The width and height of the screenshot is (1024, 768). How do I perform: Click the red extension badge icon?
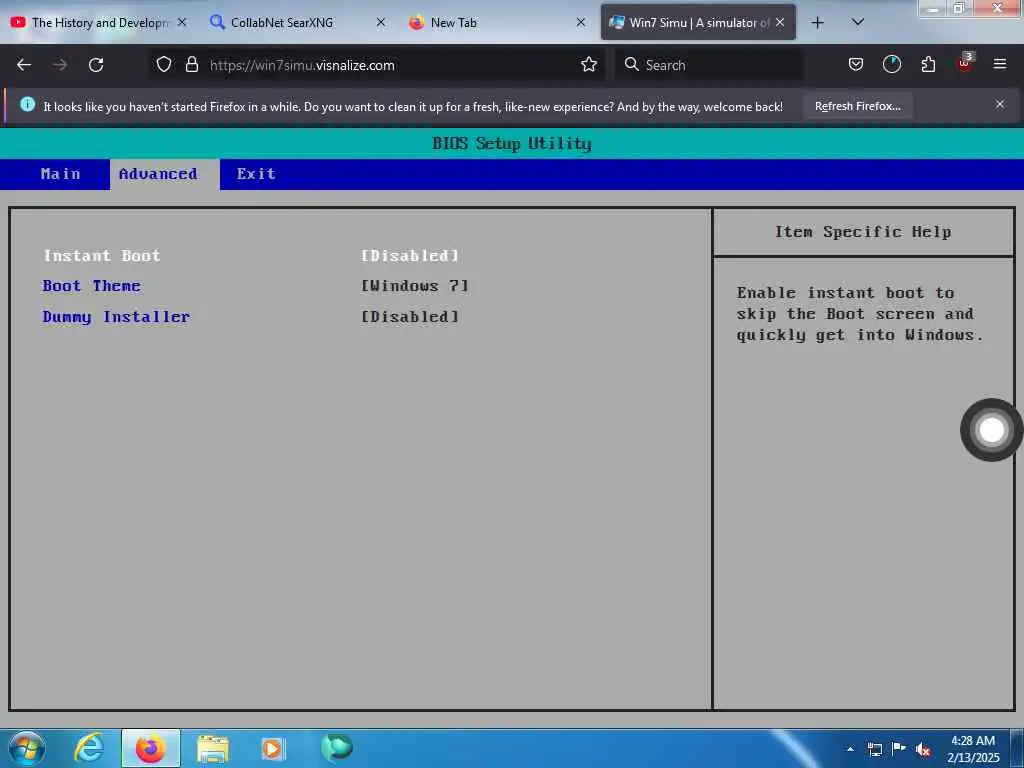965,63
